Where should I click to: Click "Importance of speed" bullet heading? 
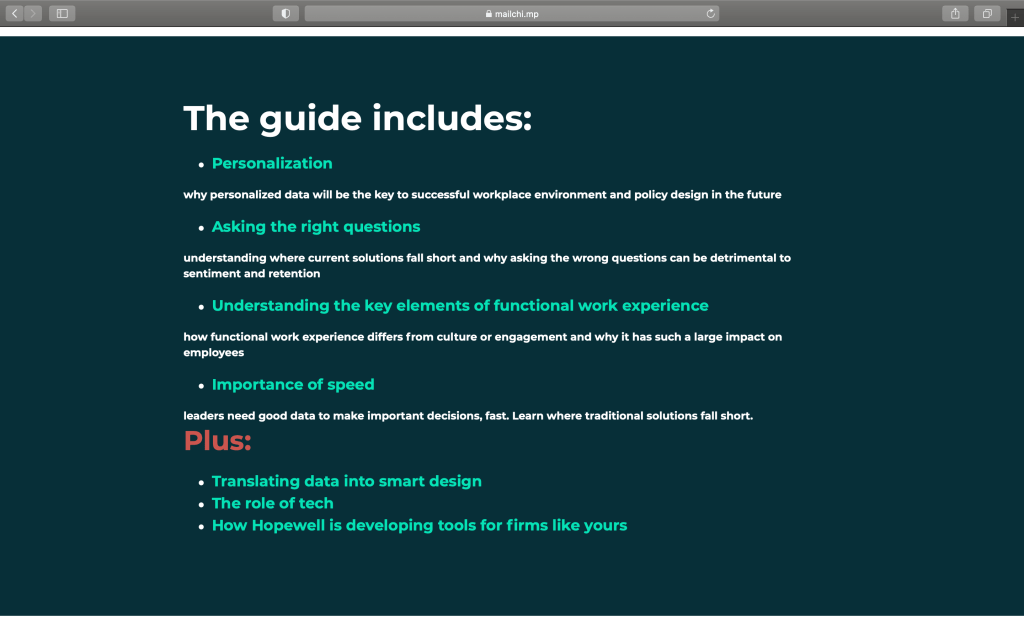(292, 385)
